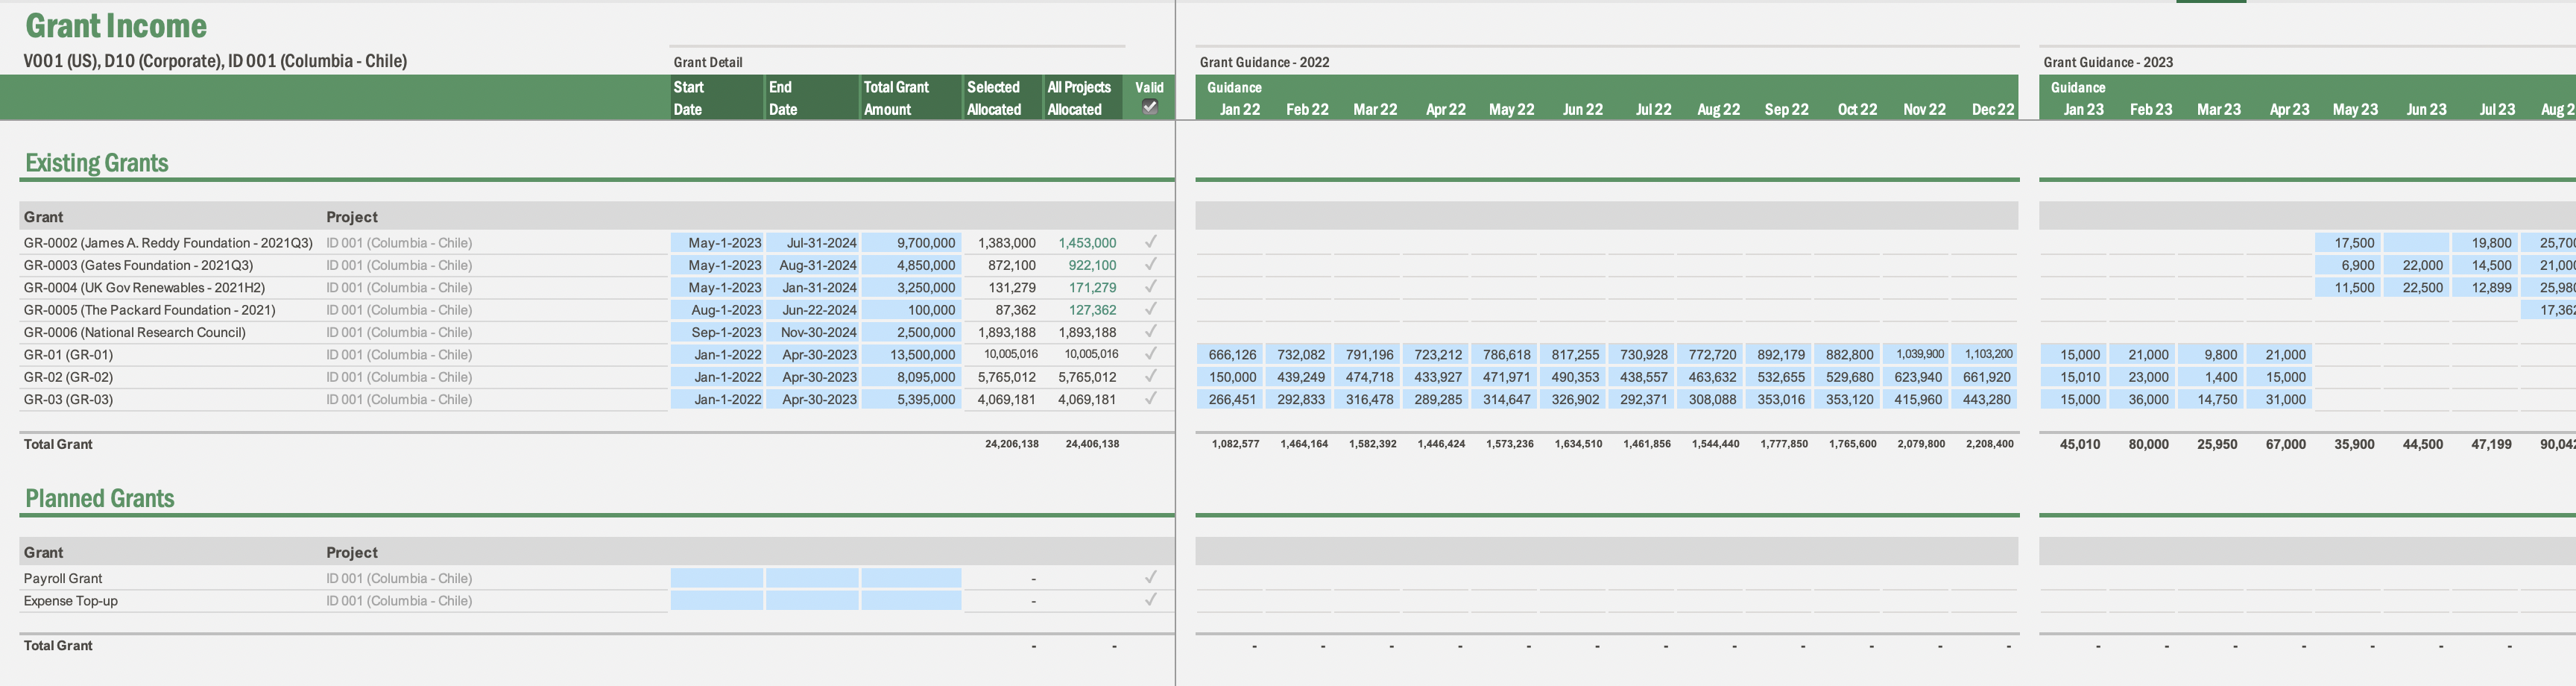This screenshot has width=2576, height=686.
Task: Toggle the Valid checkmark for GR-0002
Action: [x=1150, y=242]
